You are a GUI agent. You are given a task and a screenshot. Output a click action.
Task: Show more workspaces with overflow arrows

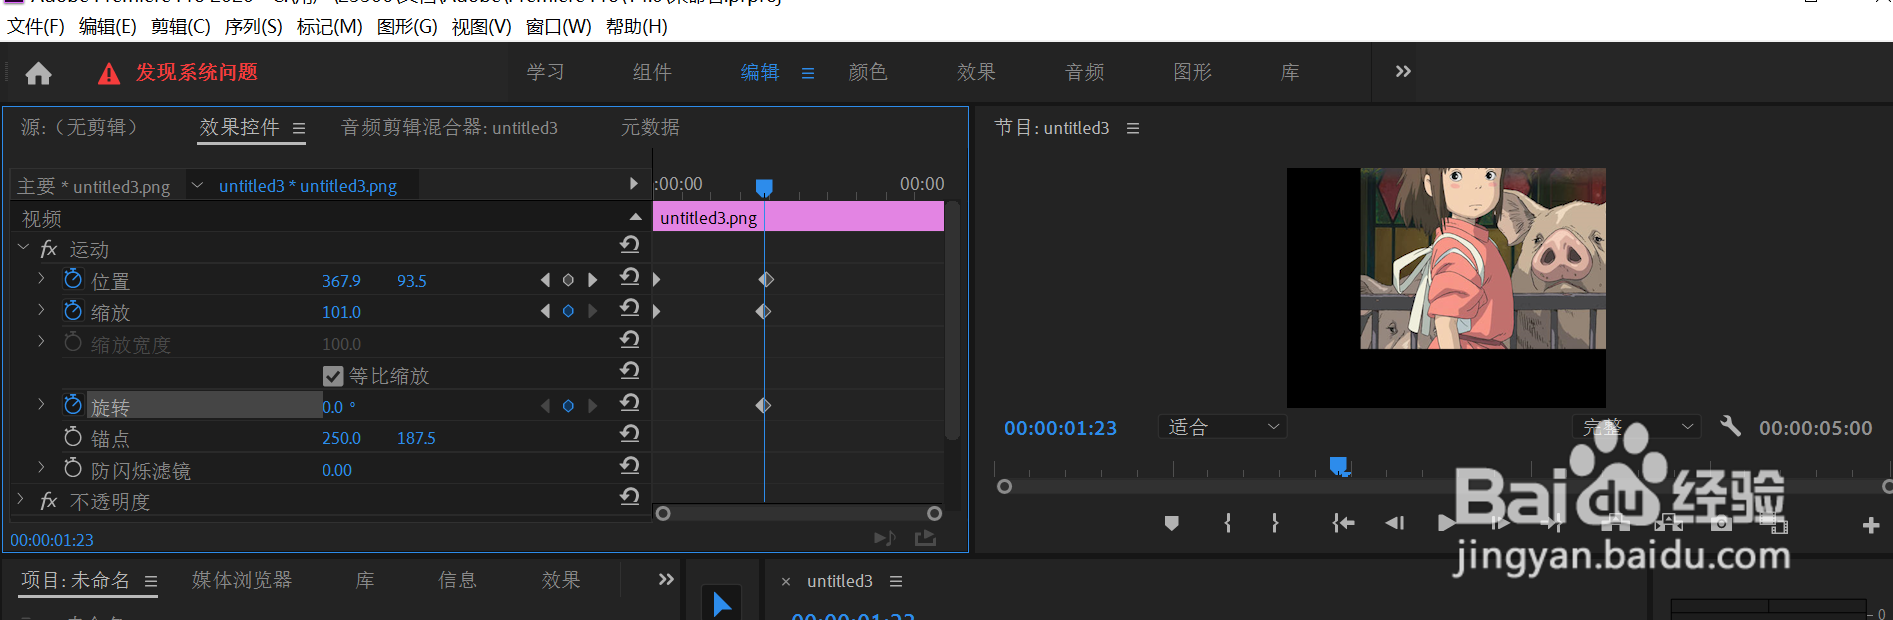tap(1403, 72)
